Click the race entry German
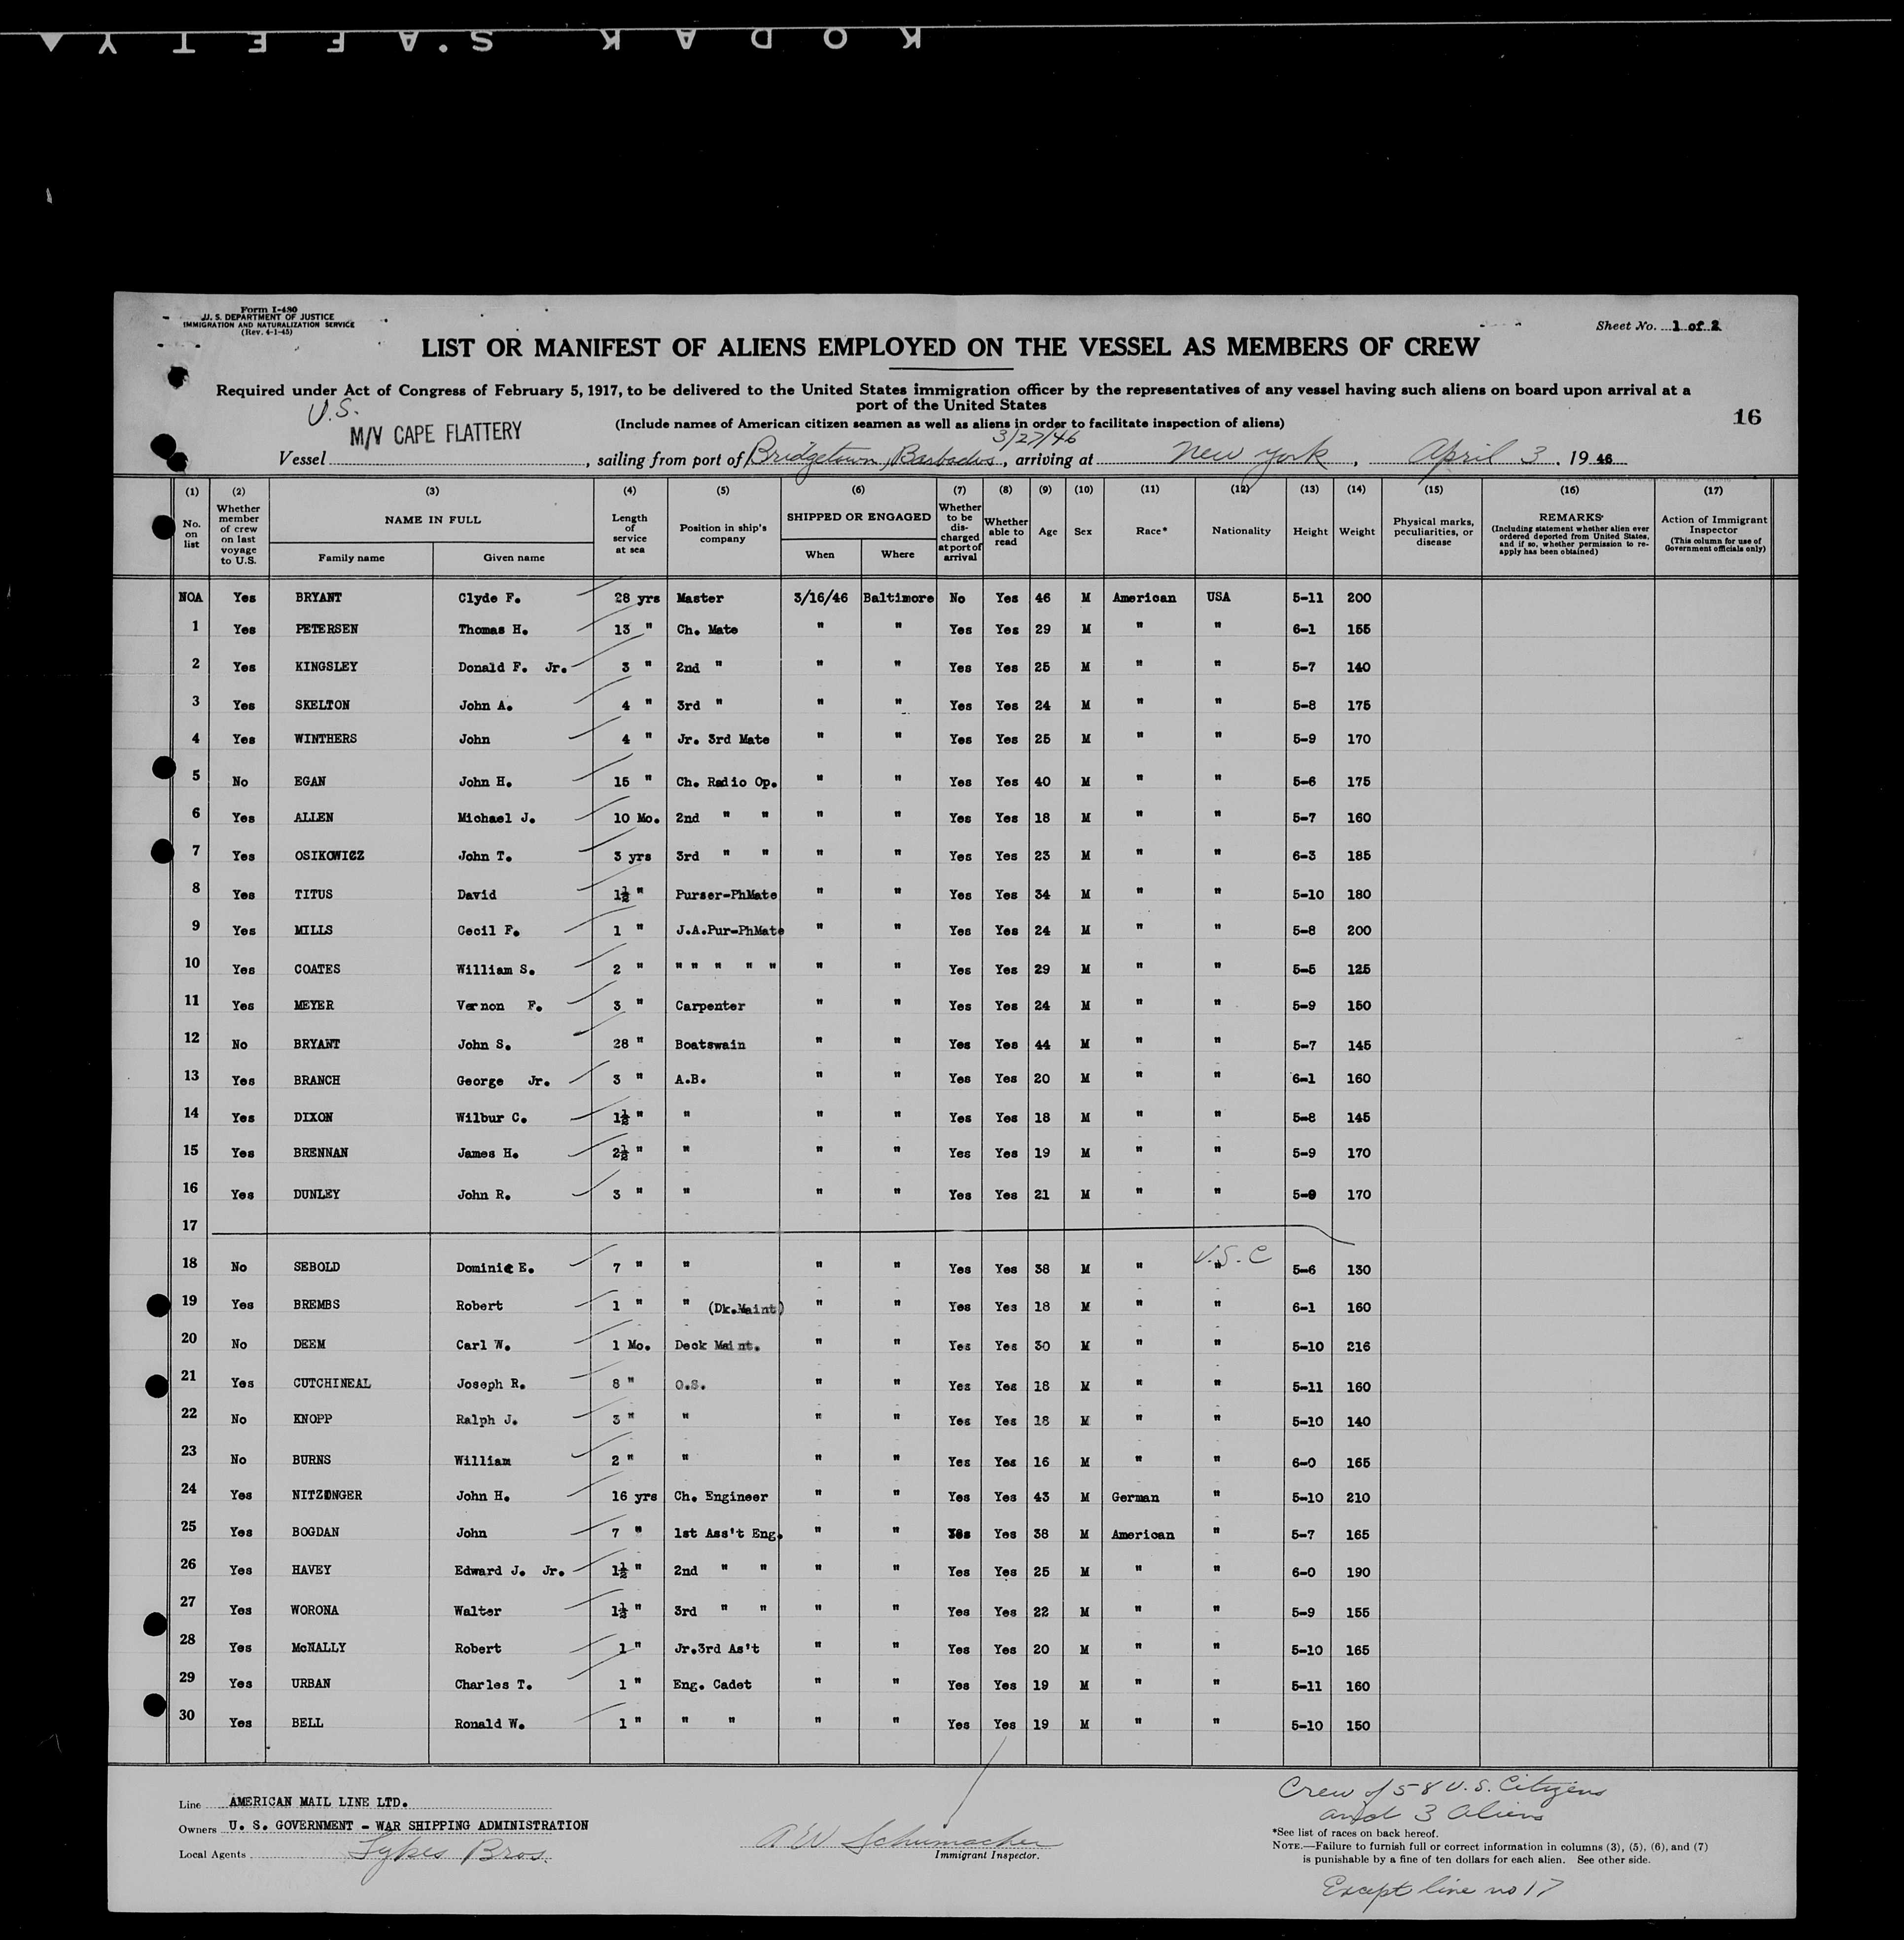The height and width of the screenshot is (1940, 1904). click(1135, 1498)
